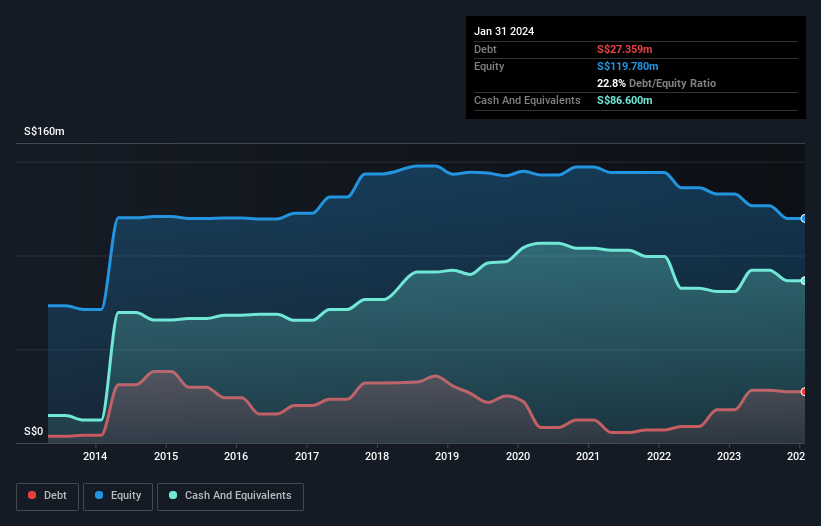This screenshot has height=526, width=821.
Task: Click the blue Equity legend dot
Action: pyautogui.click(x=99, y=495)
